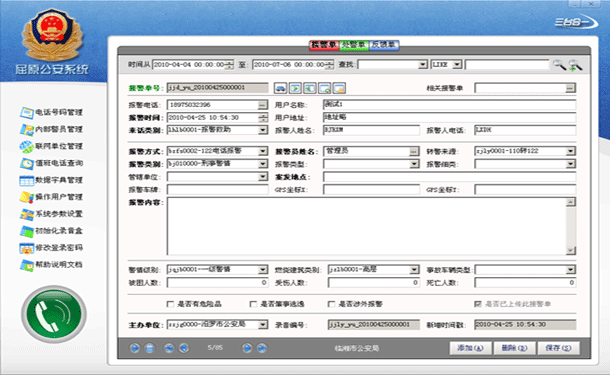
Task: Click the blue list icon in the bottom bar
Action: pyautogui.click(x=149, y=348)
